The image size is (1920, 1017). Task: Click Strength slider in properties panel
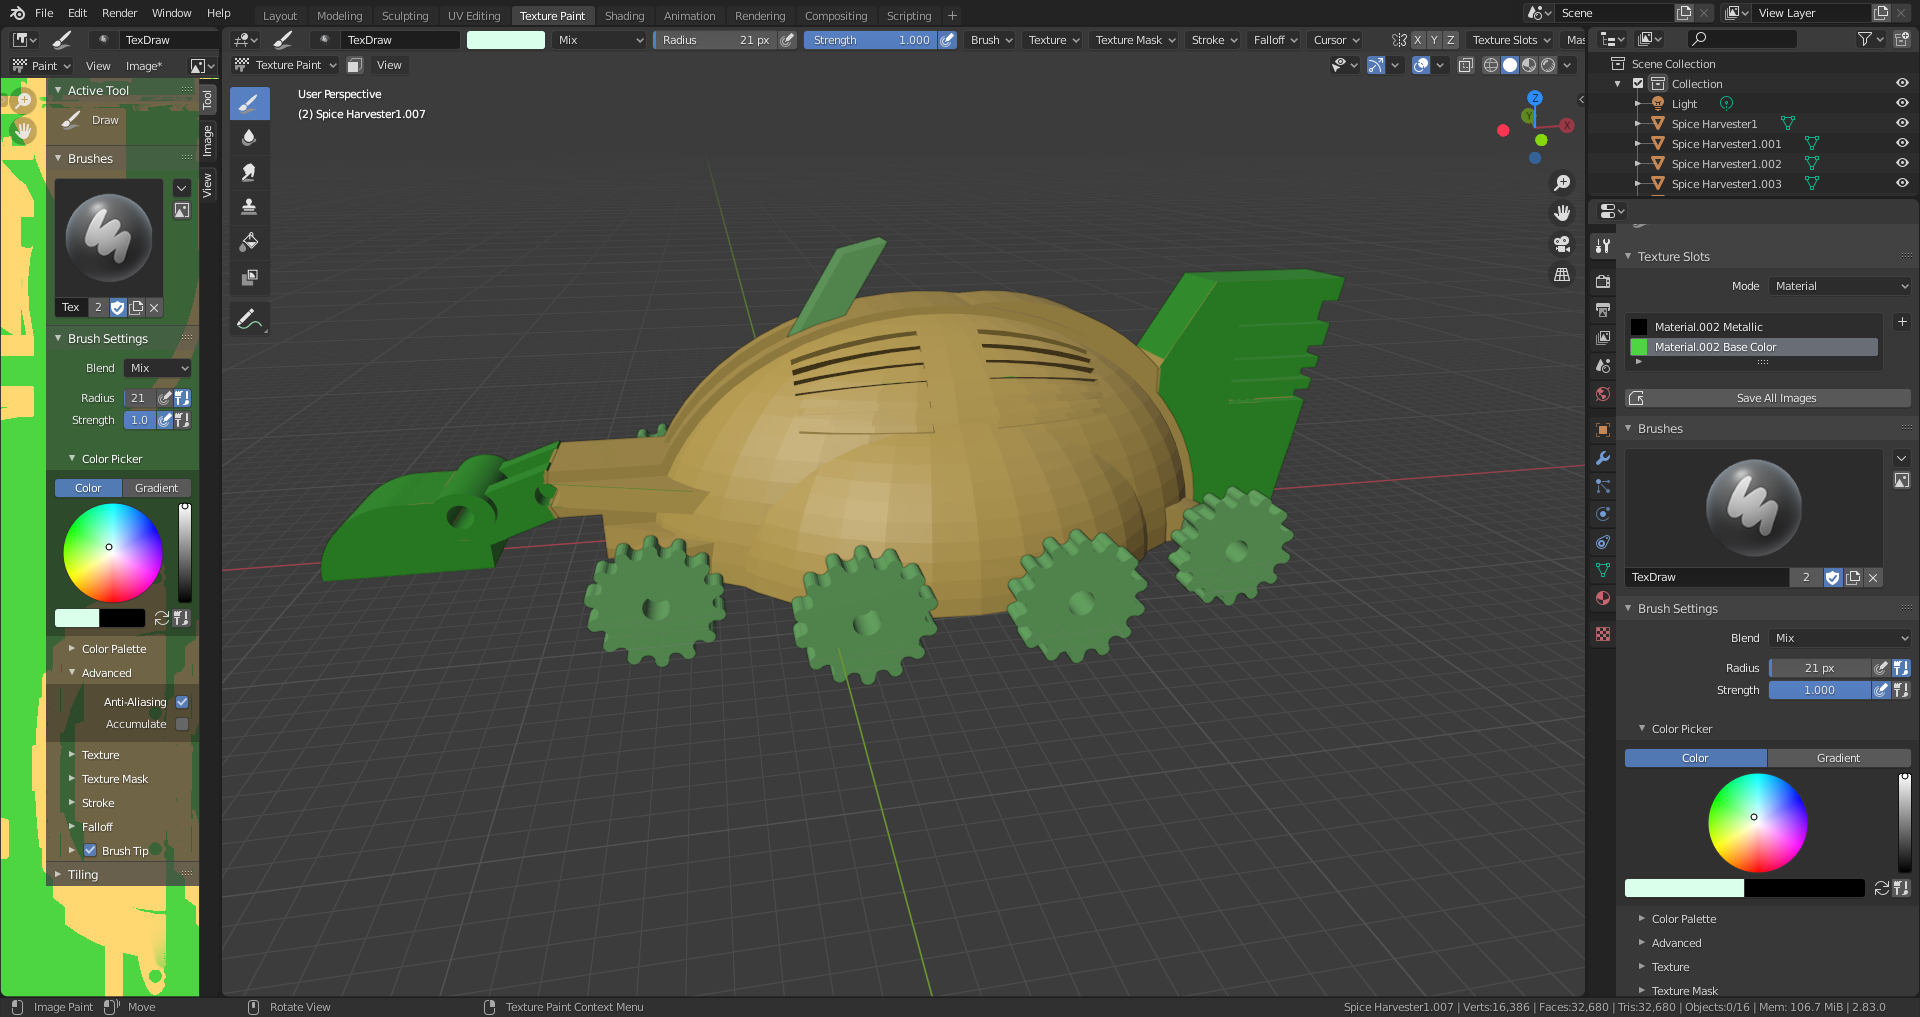[1819, 690]
